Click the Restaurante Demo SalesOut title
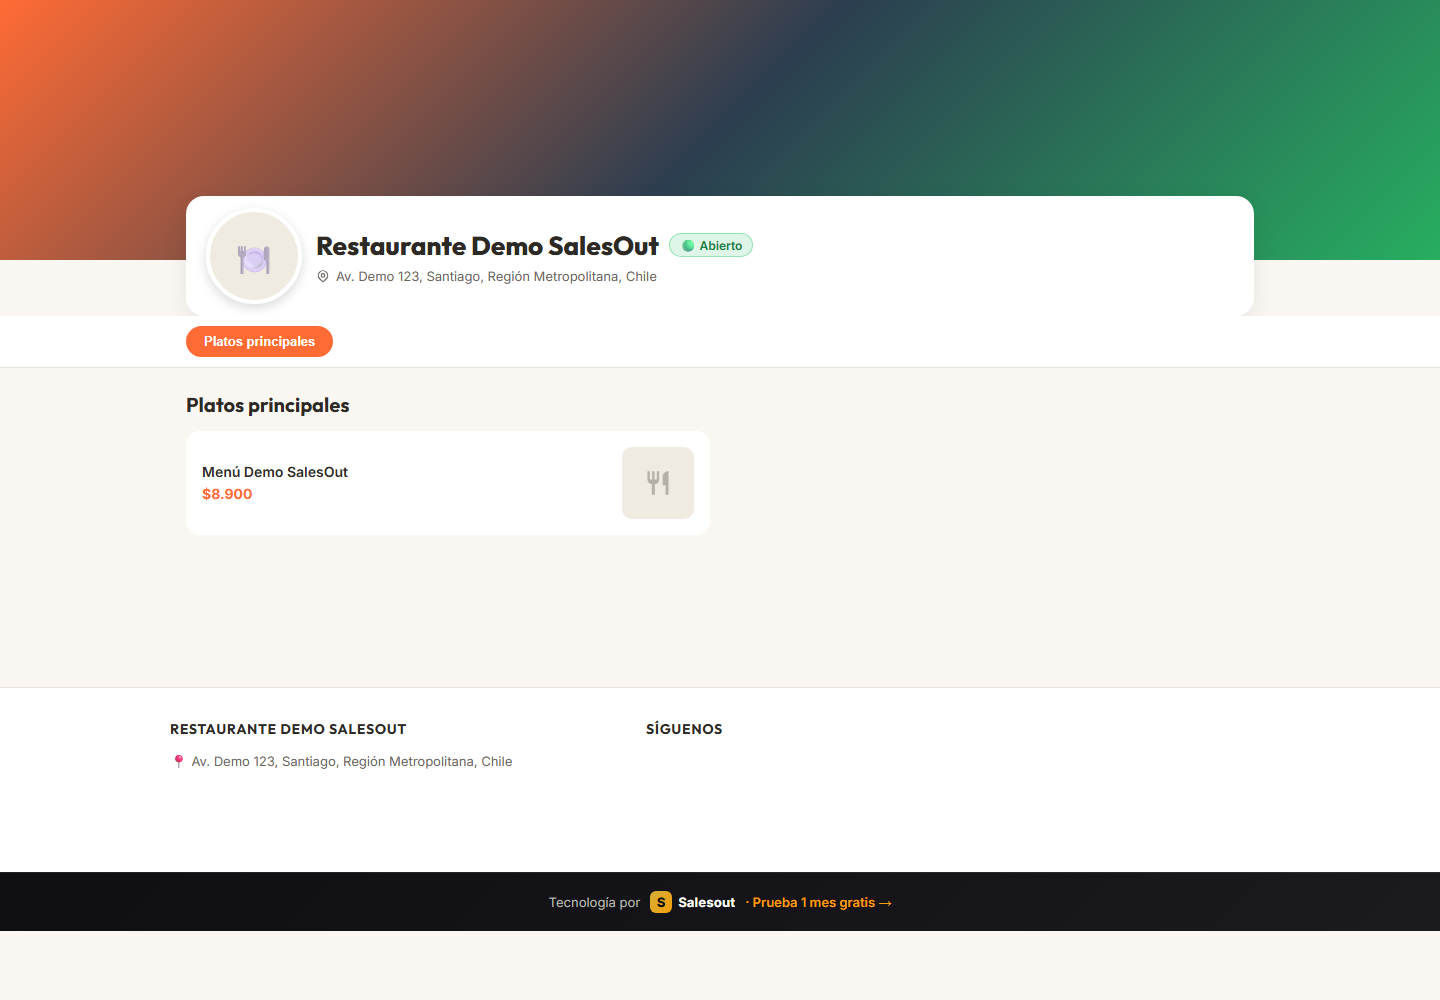The width and height of the screenshot is (1440, 1000). coord(487,246)
